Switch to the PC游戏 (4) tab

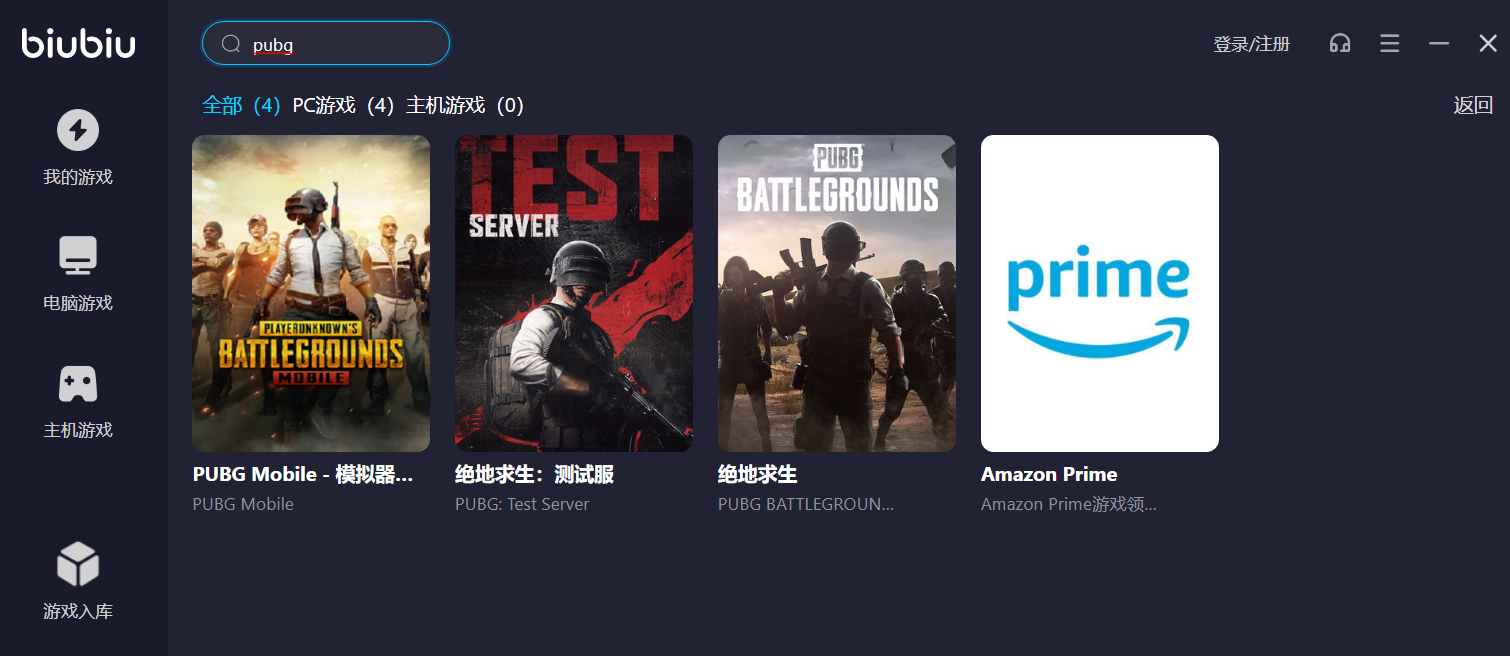point(343,105)
